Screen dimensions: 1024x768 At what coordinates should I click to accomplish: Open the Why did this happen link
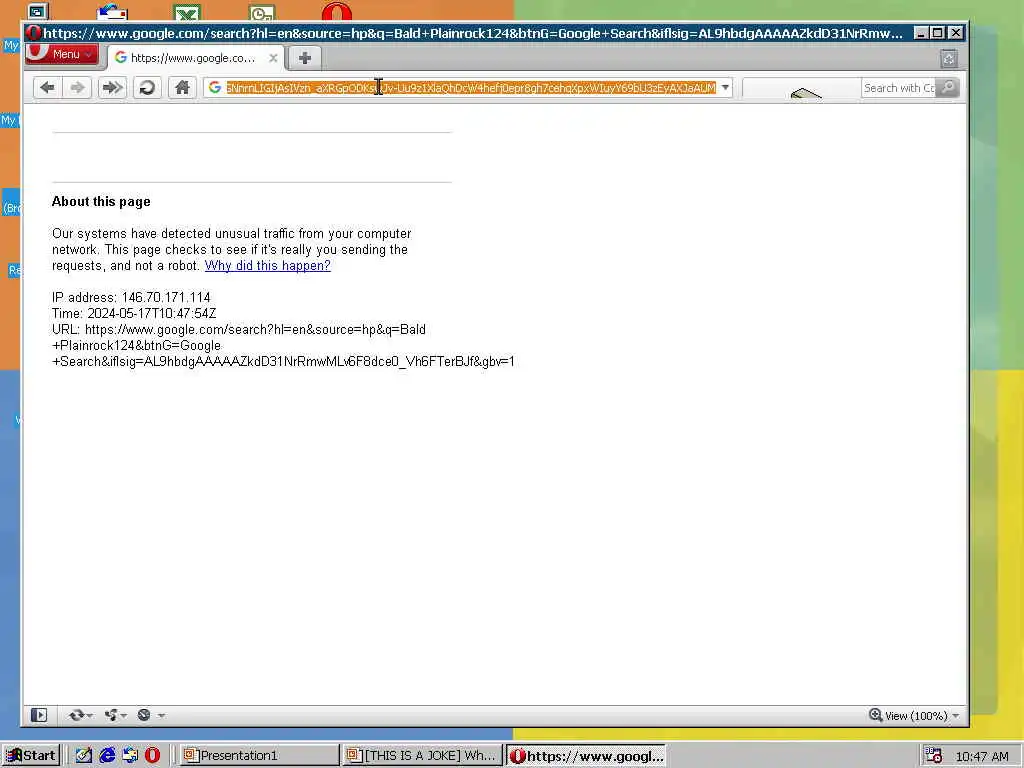pyautogui.click(x=268, y=266)
